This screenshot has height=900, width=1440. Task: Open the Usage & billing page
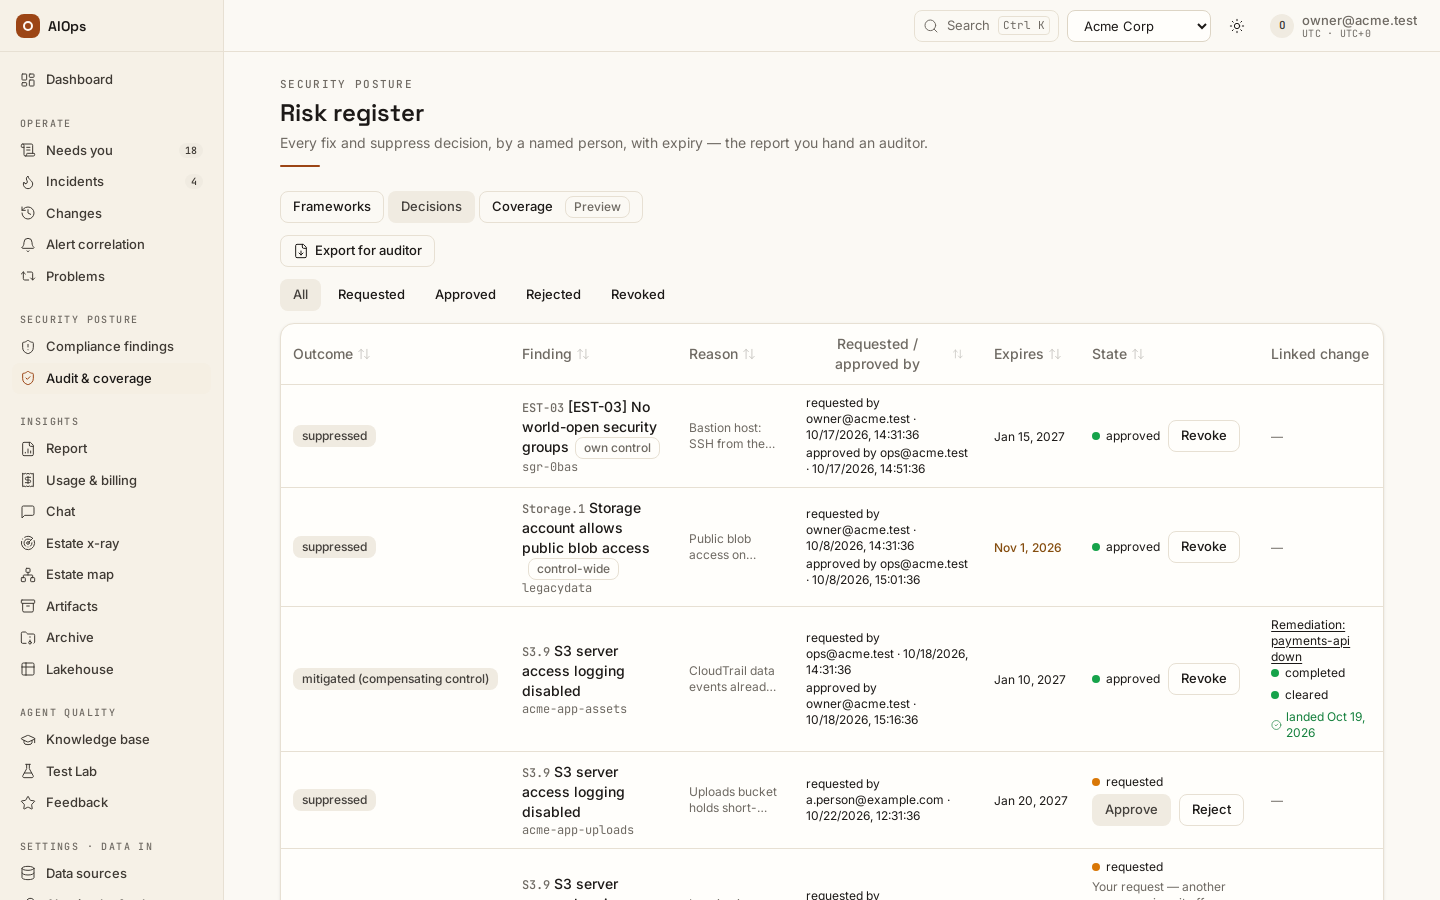pyautogui.click(x=111, y=480)
